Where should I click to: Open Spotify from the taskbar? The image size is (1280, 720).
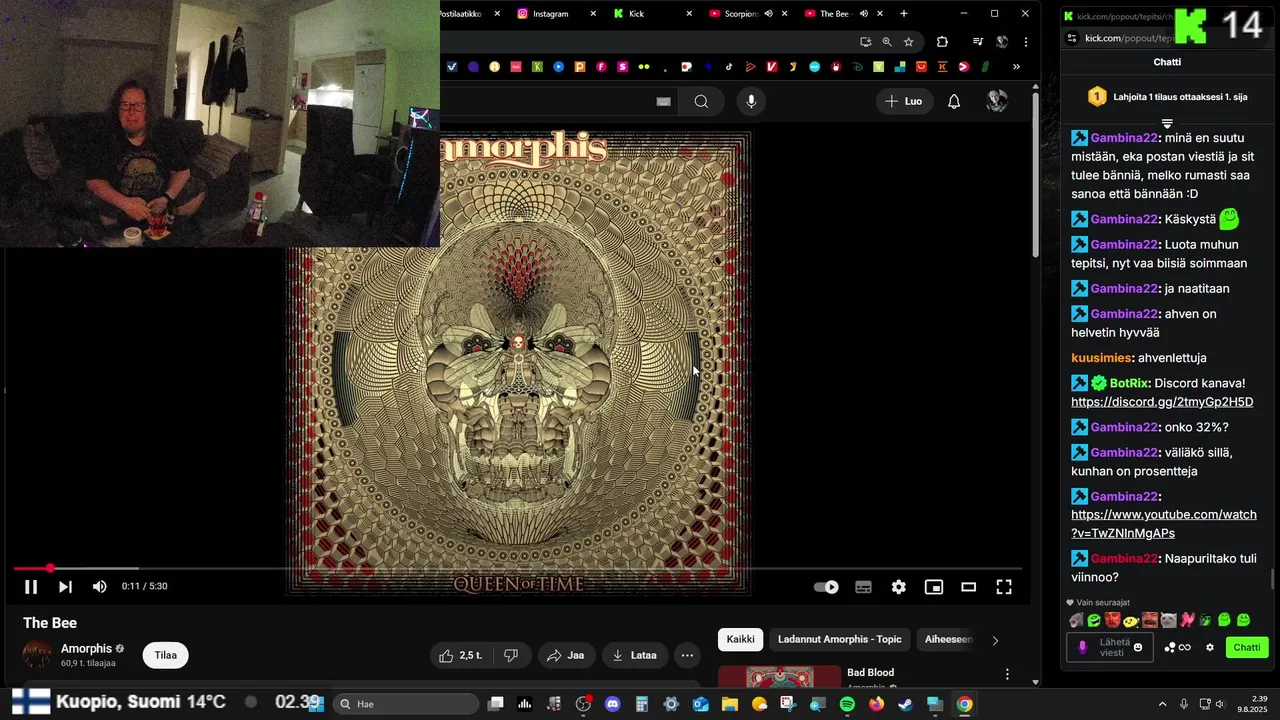[847, 704]
